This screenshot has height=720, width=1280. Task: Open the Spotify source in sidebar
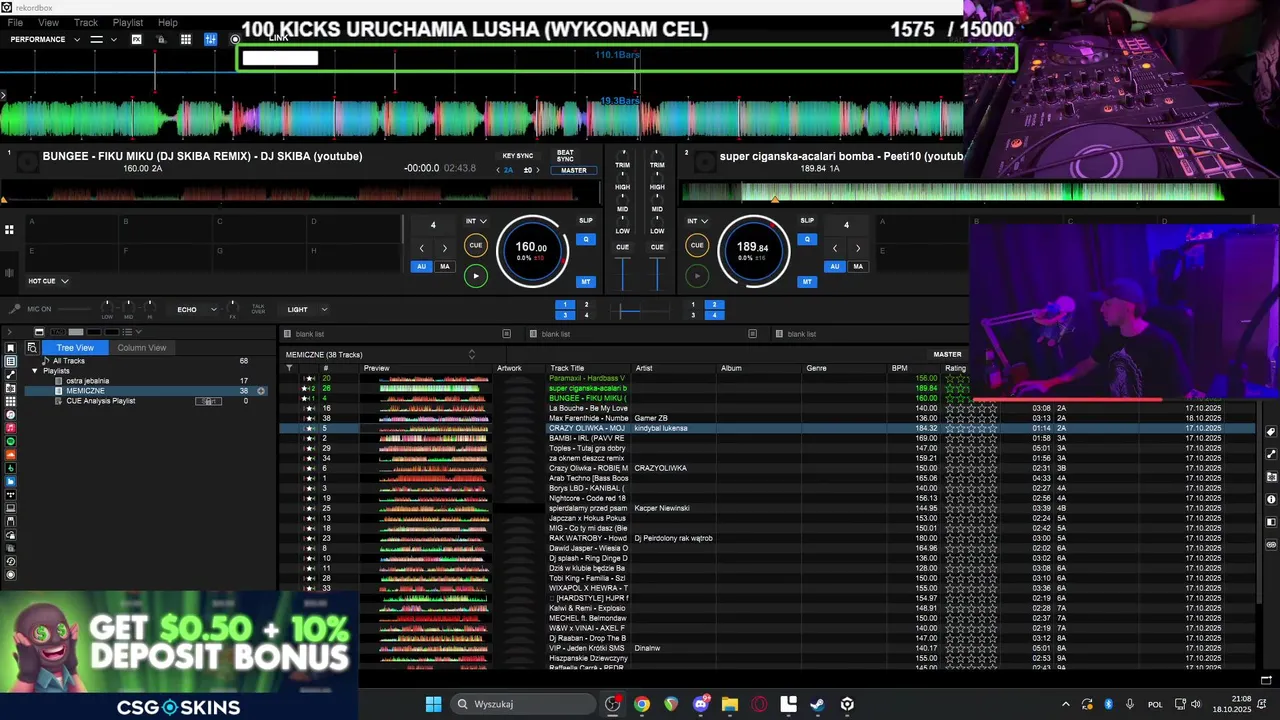[11, 441]
